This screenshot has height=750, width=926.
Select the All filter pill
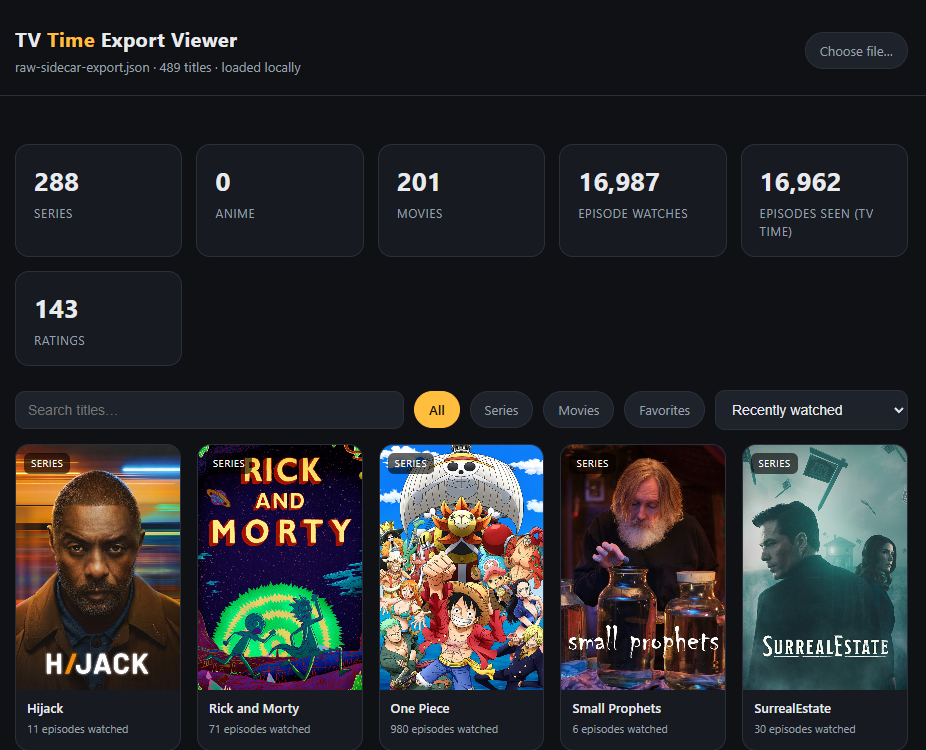tap(437, 410)
